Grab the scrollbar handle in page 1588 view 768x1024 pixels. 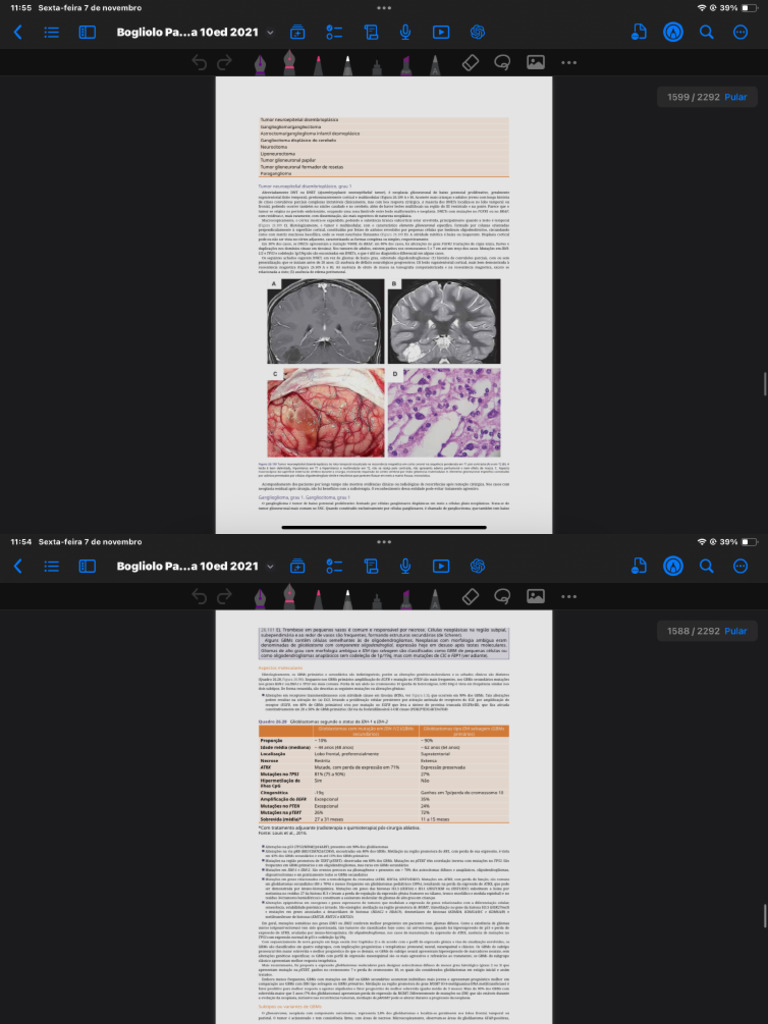[x=765, y=917]
